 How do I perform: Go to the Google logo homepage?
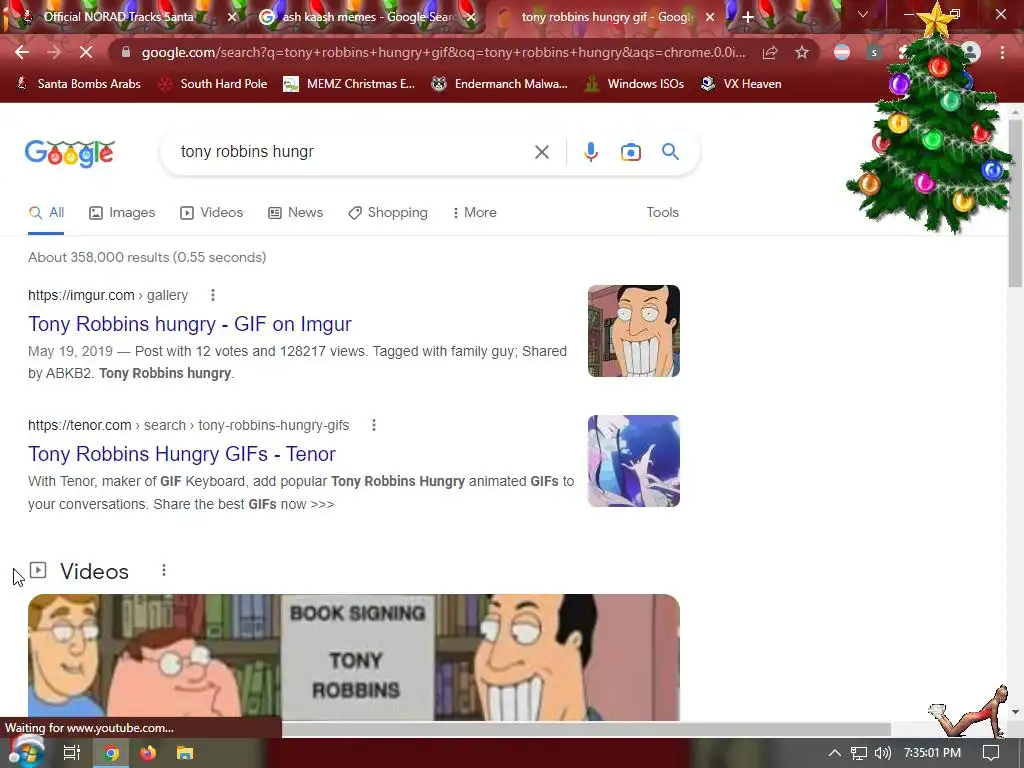click(70, 153)
